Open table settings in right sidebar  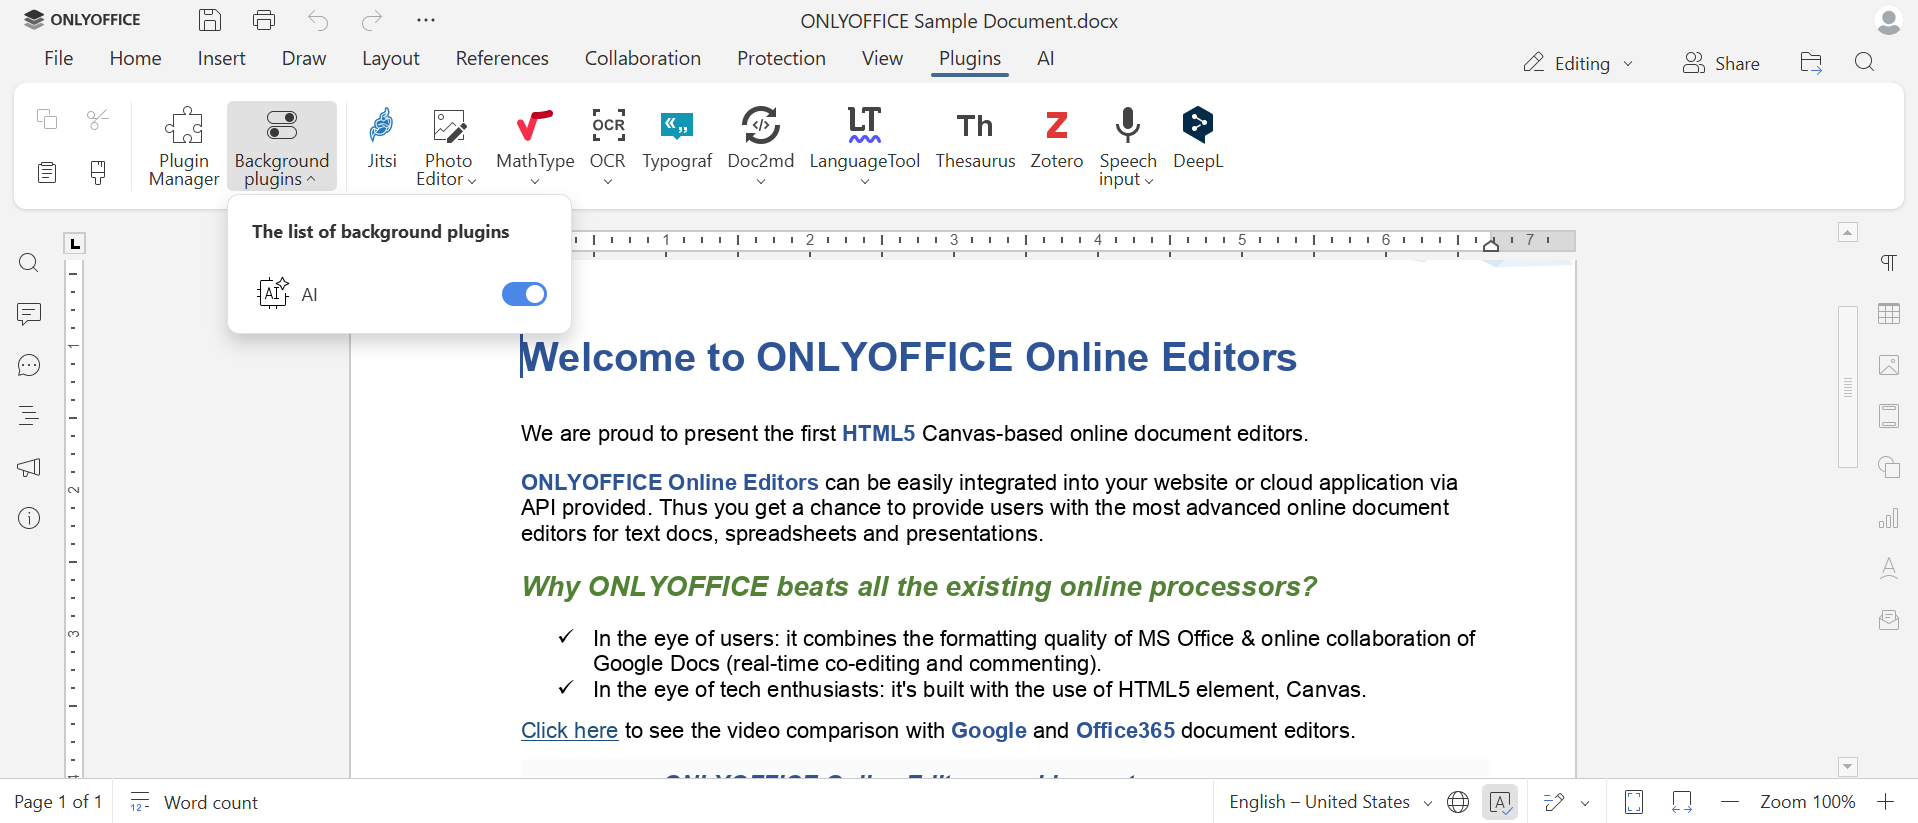pyautogui.click(x=1889, y=314)
